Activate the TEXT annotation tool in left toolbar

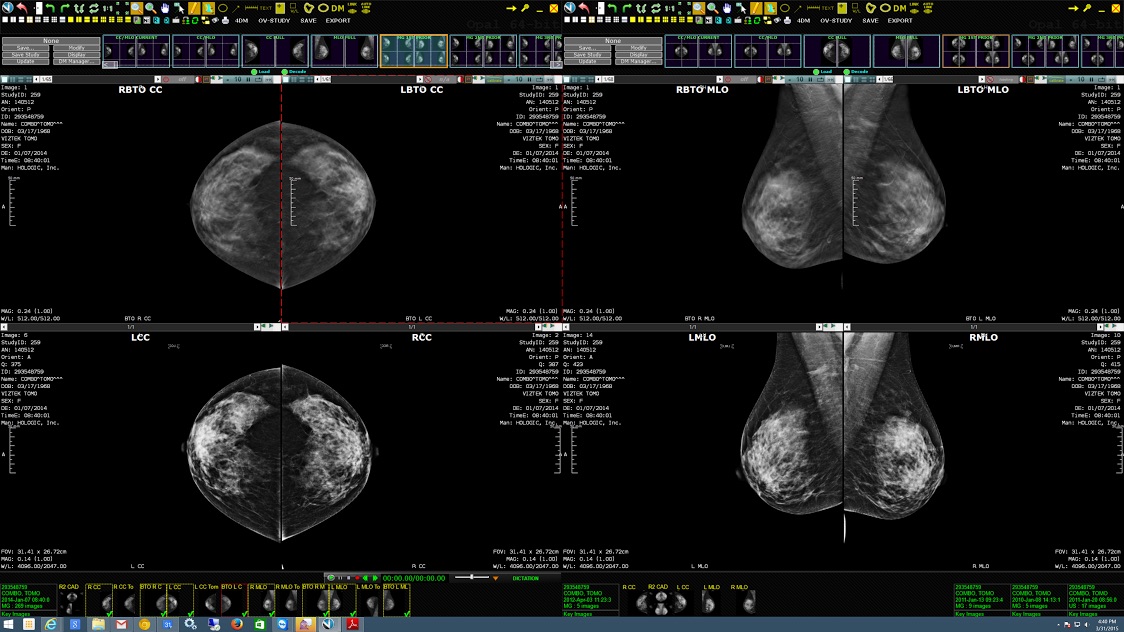[x=265, y=8]
